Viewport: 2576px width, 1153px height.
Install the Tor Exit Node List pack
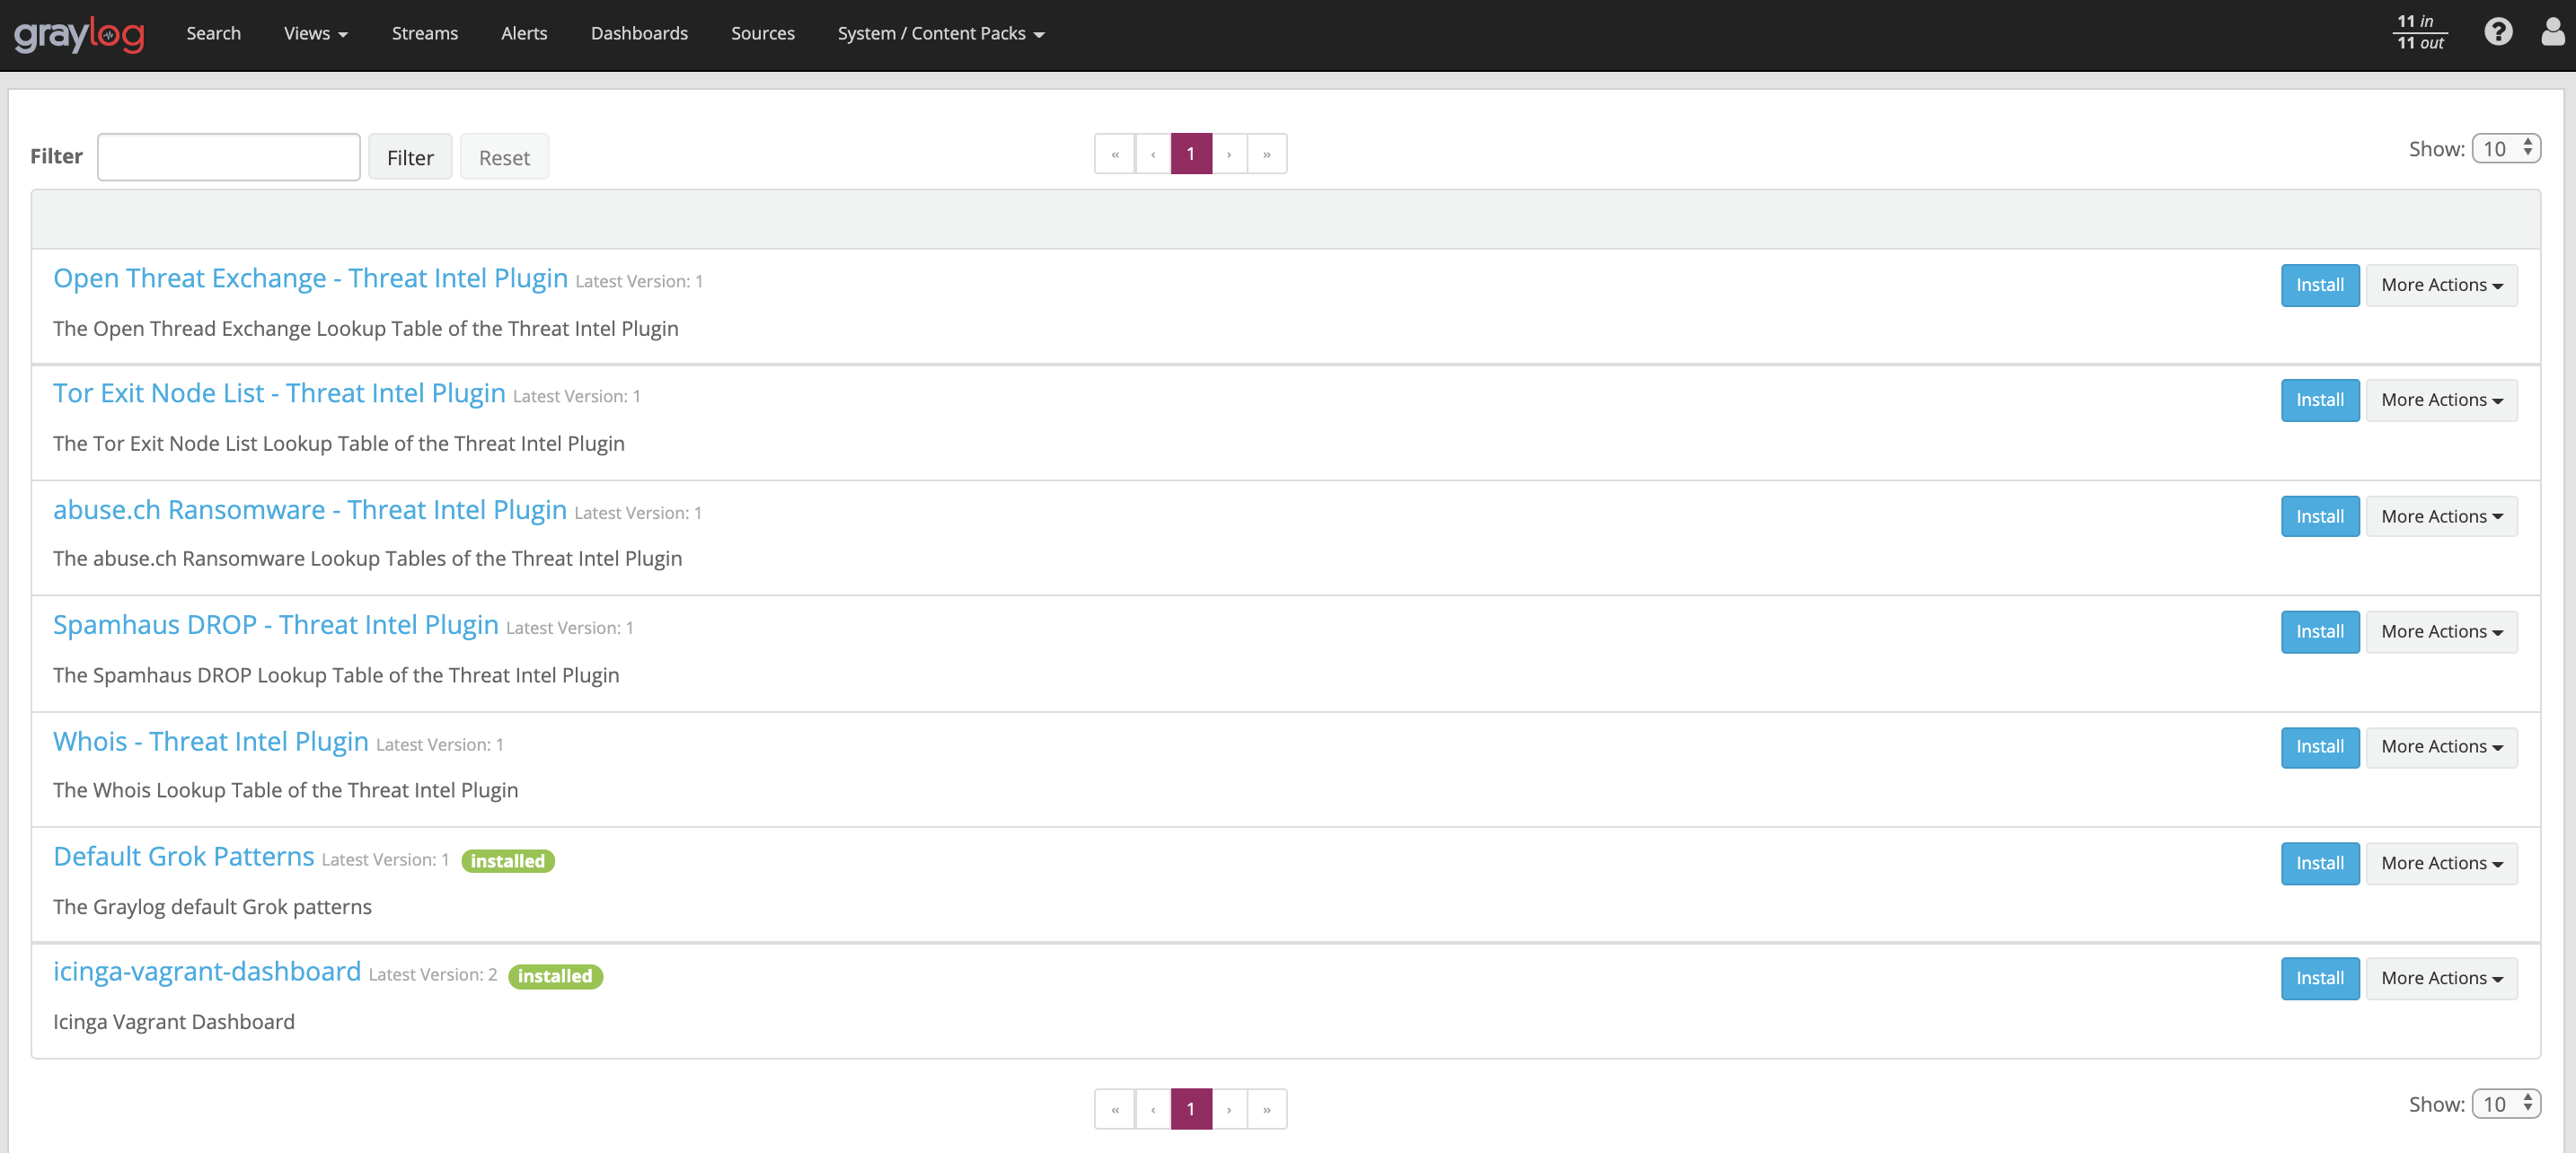coord(2320,400)
